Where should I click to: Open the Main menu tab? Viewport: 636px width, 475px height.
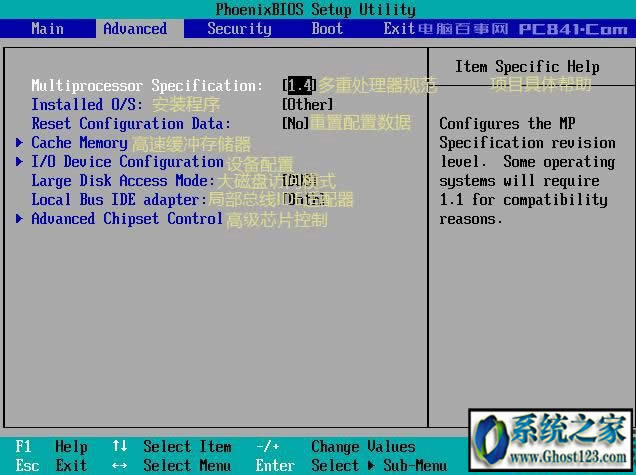(47, 28)
